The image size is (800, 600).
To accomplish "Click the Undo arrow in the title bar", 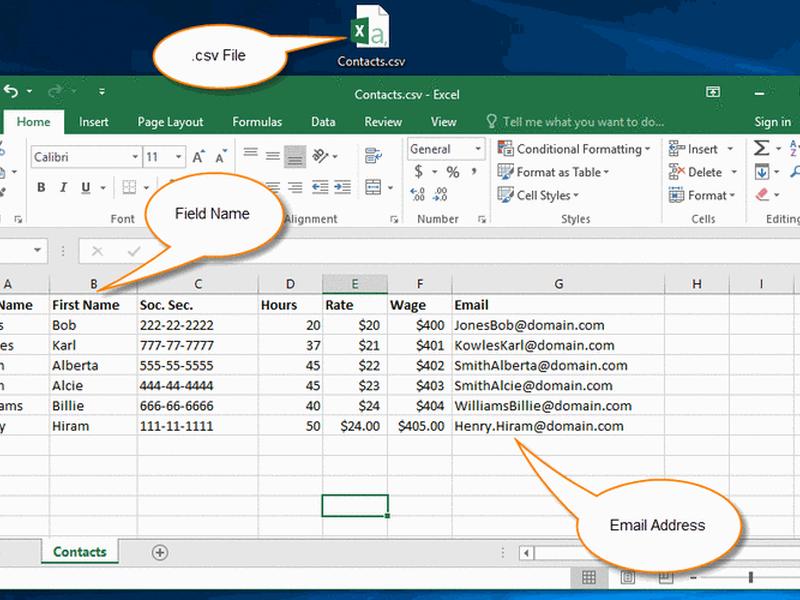I will tap(11, 91).
